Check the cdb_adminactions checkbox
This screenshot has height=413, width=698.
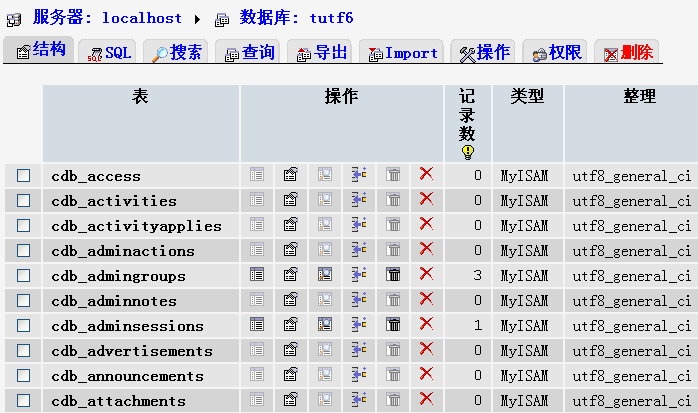coord(24,250)
